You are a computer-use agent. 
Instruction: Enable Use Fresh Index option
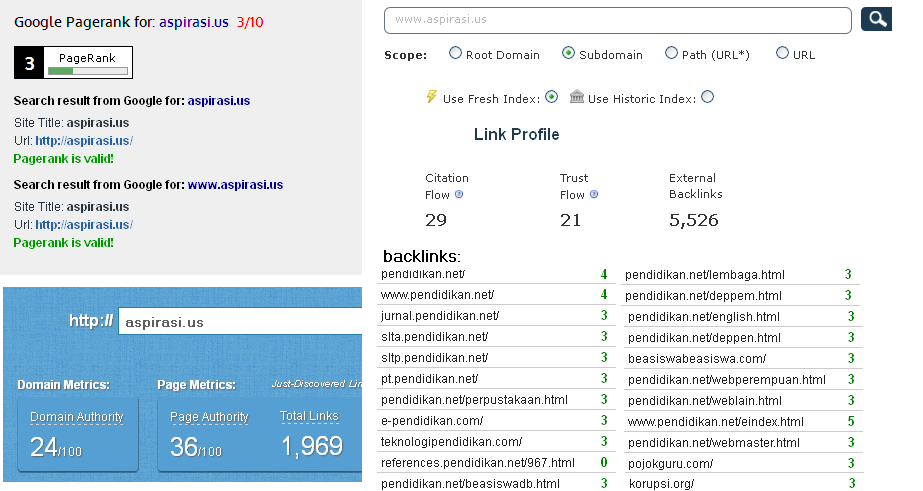coord(552,97)
